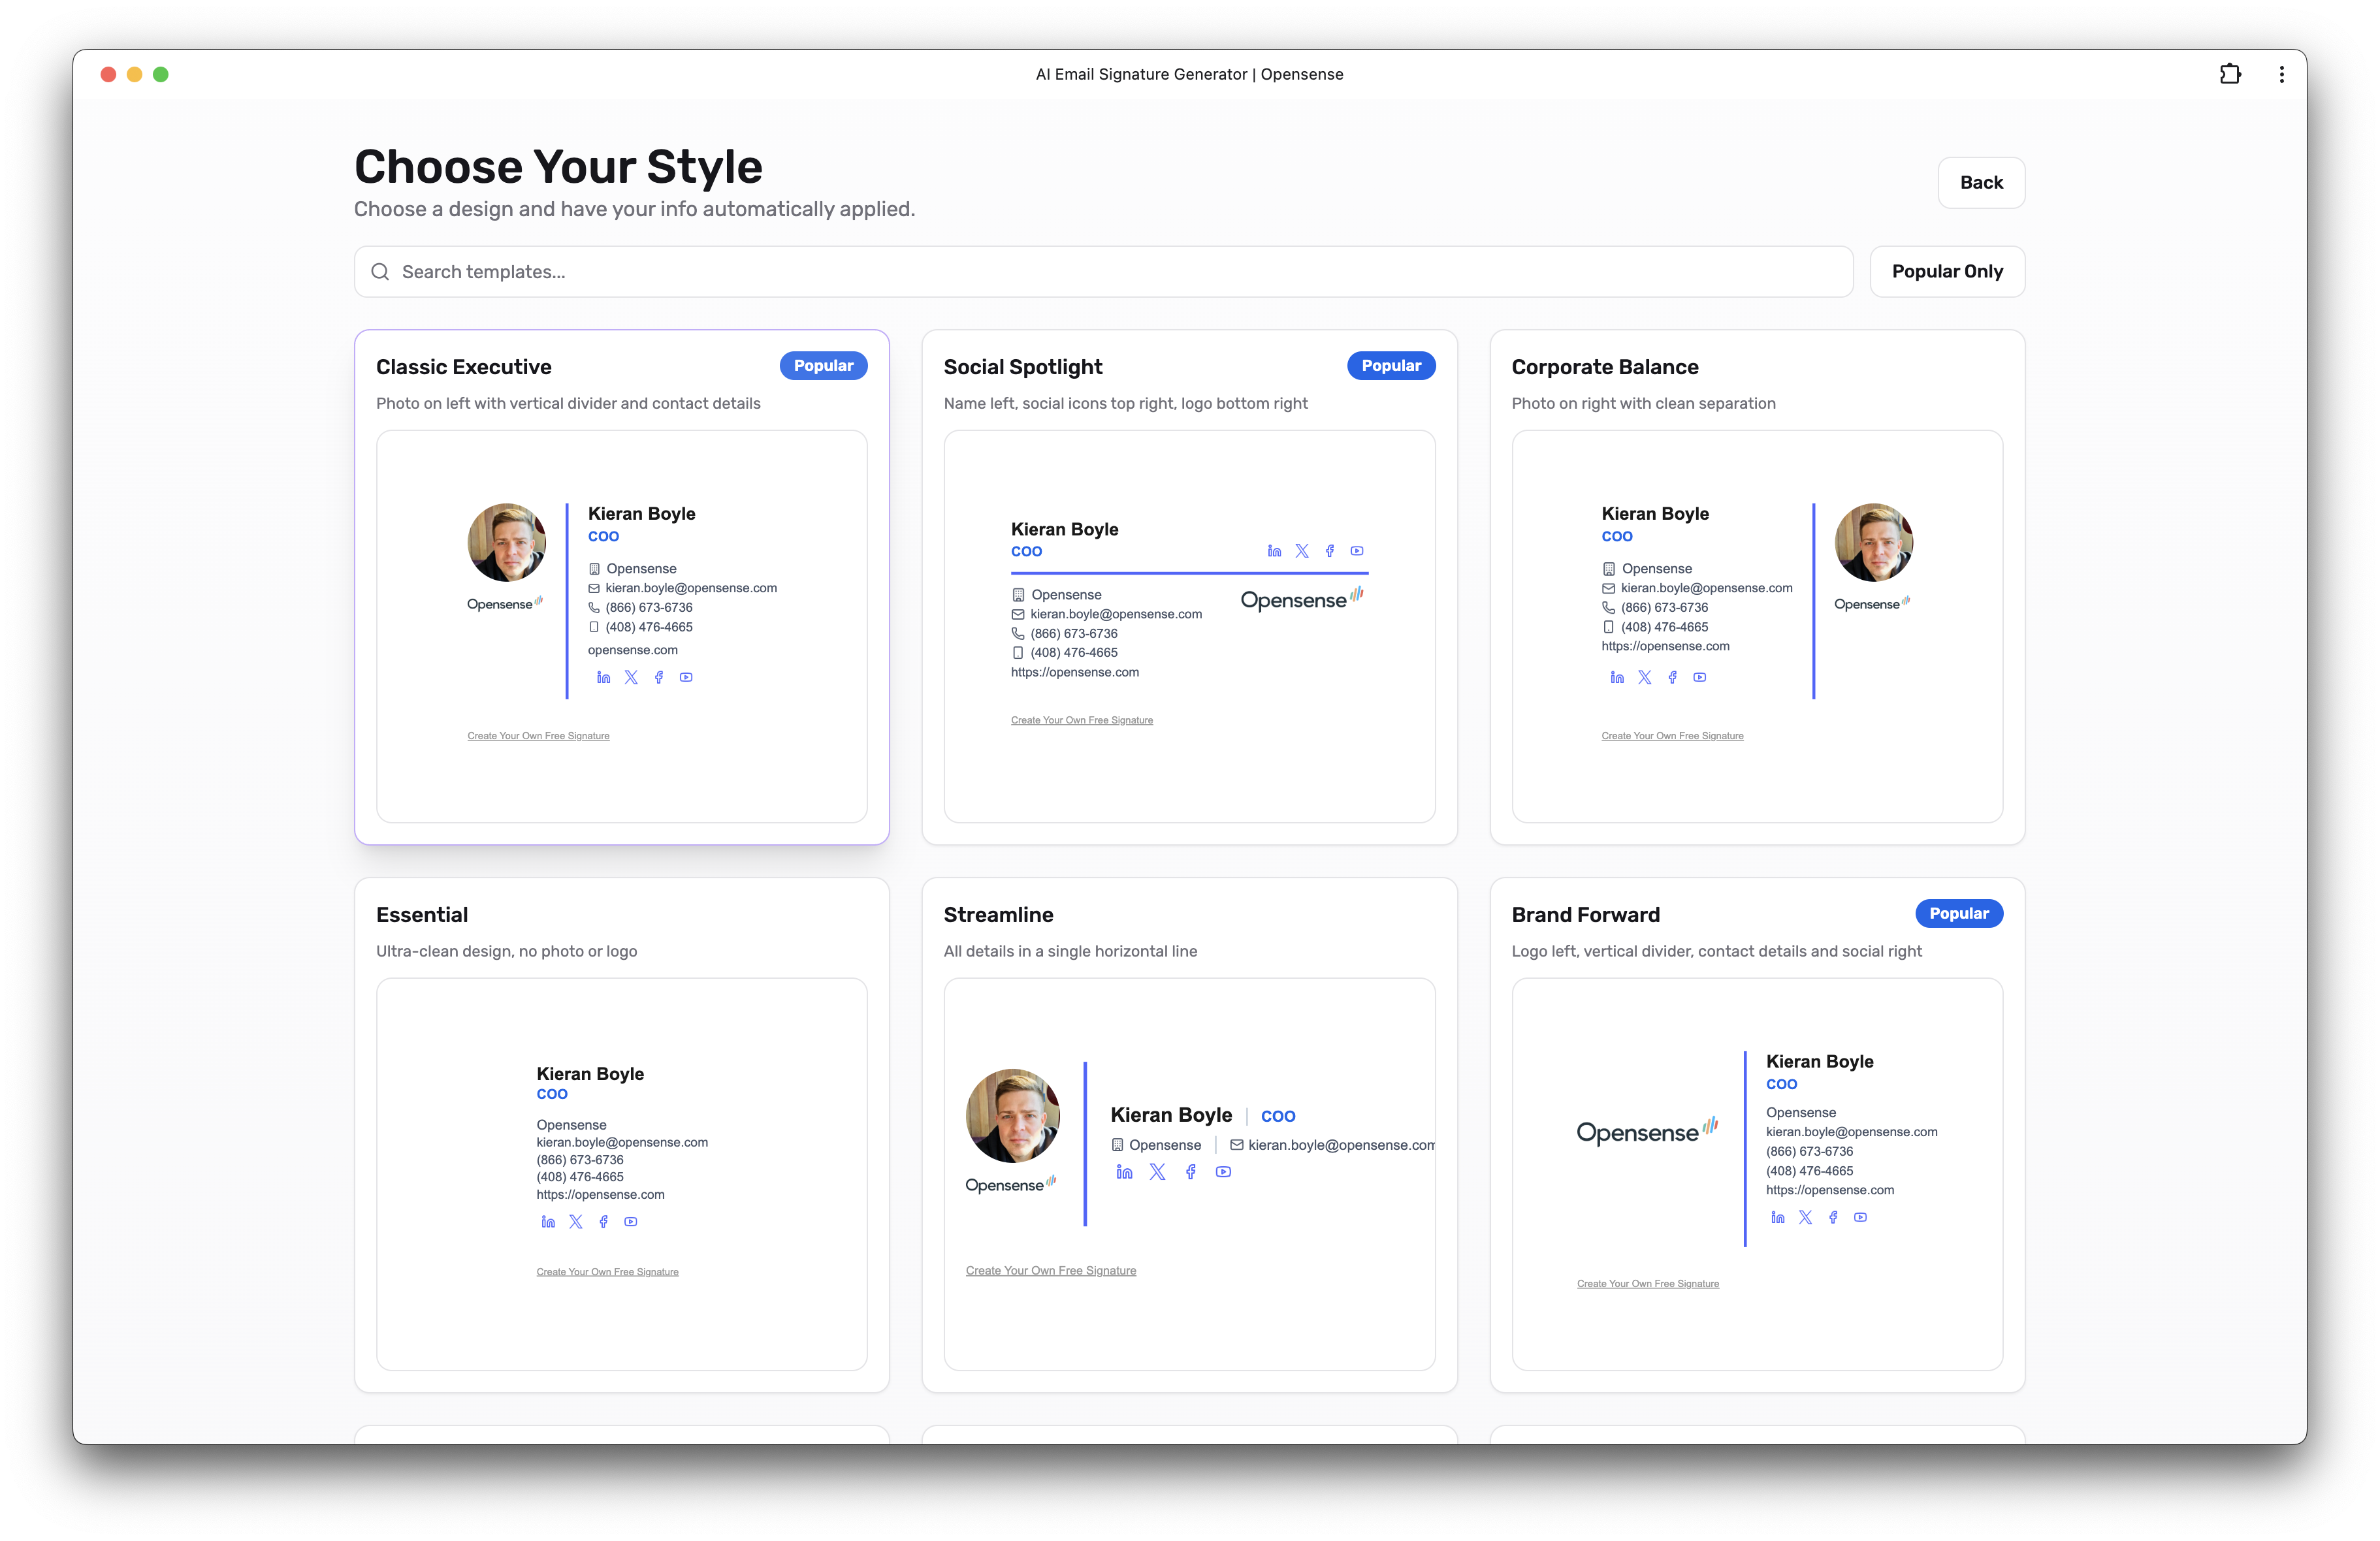
Task: Click the YouTube icon in Streamline preview
Action: (1223, 1172)
